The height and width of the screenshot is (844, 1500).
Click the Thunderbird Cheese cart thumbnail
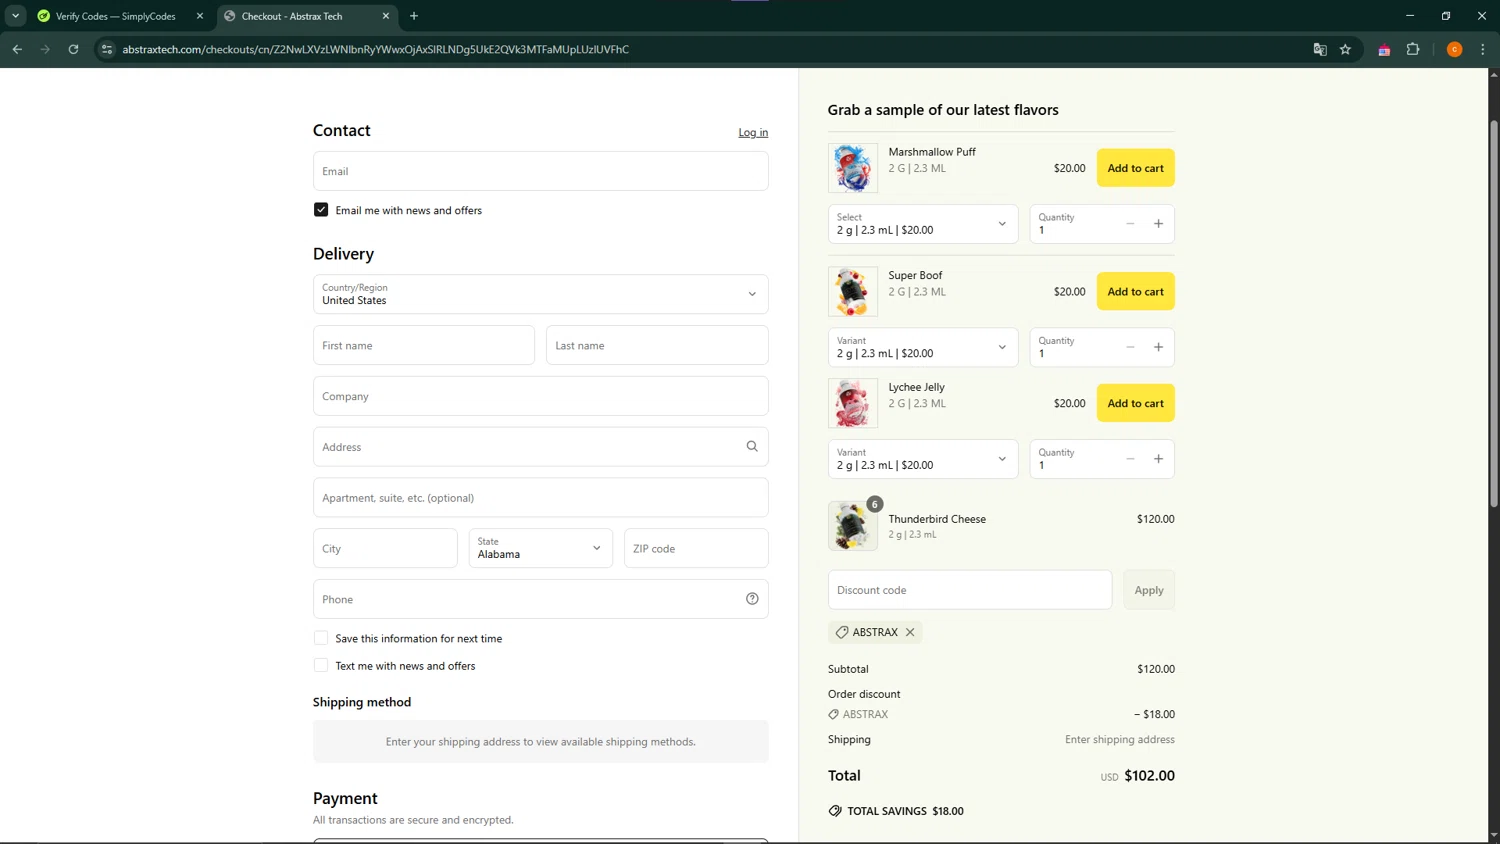(853, 526)
